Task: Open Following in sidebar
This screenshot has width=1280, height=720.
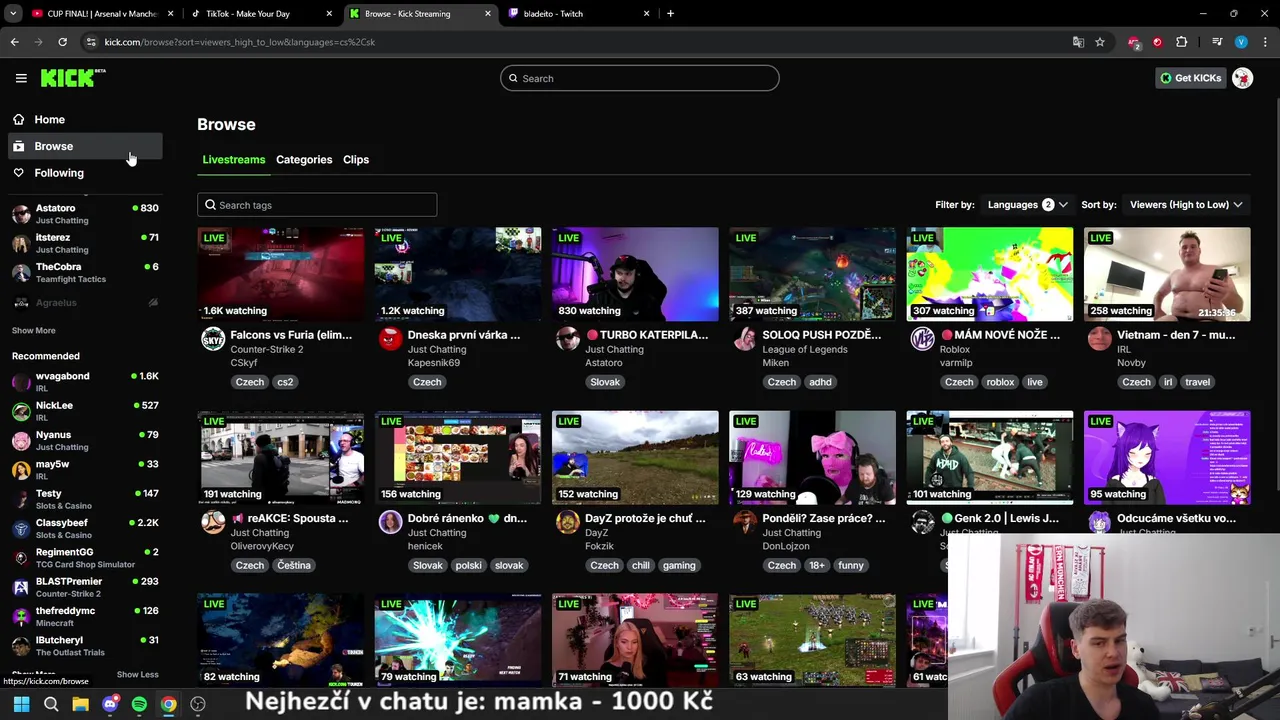Action: point(86,173)
